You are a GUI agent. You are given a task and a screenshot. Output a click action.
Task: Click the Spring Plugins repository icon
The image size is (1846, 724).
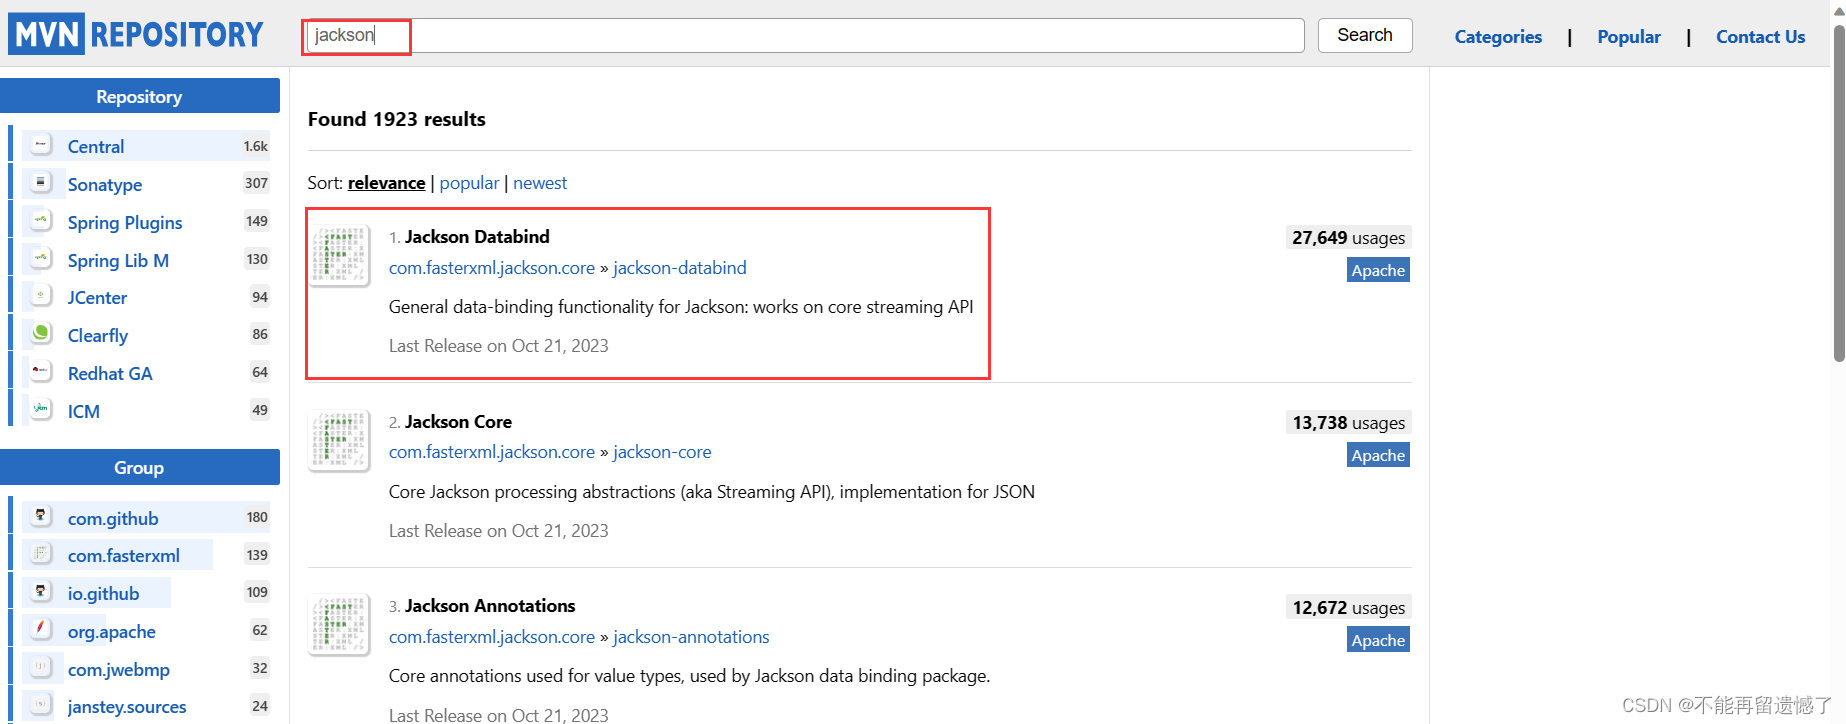pos(41,221)
